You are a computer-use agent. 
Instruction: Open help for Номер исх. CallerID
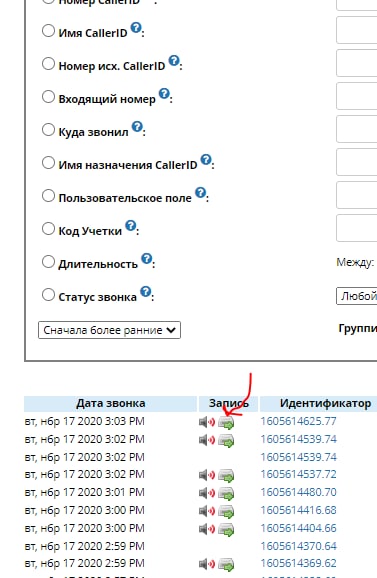click(x=174, y=60)
